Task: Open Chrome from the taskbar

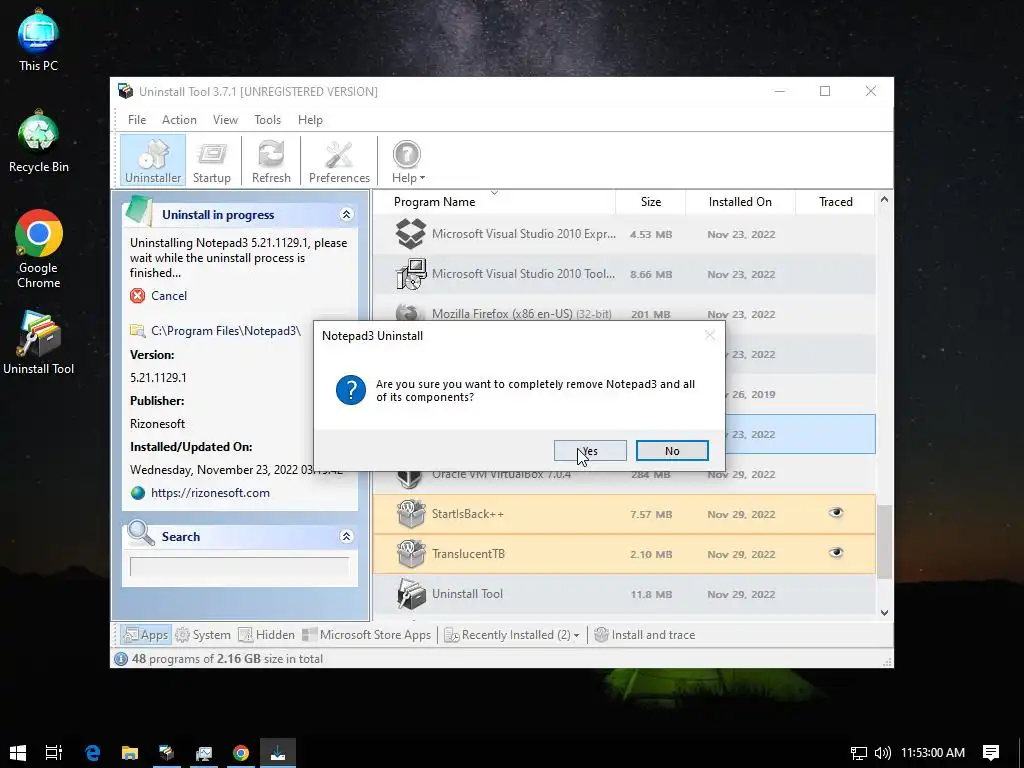Action: [241, 753]
